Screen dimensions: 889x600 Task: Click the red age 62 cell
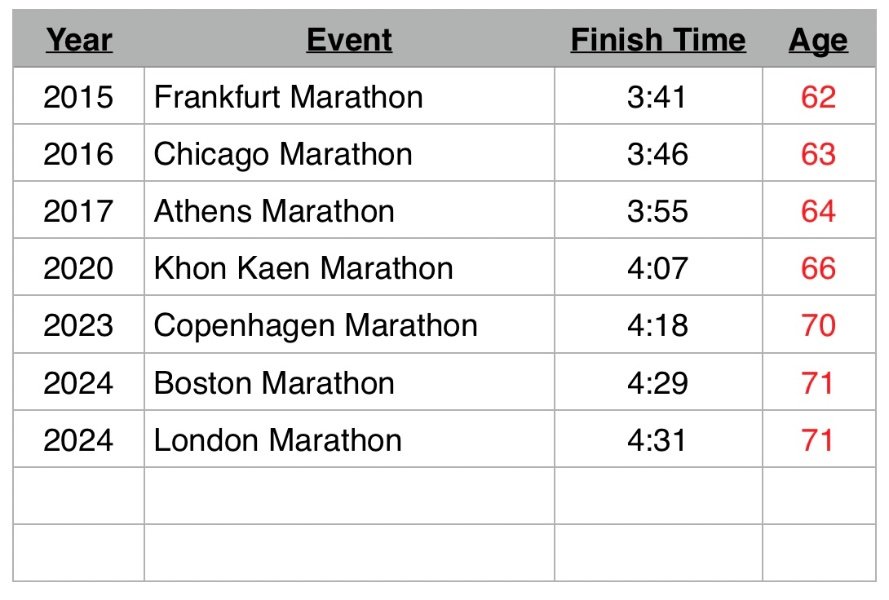[818, 97]
